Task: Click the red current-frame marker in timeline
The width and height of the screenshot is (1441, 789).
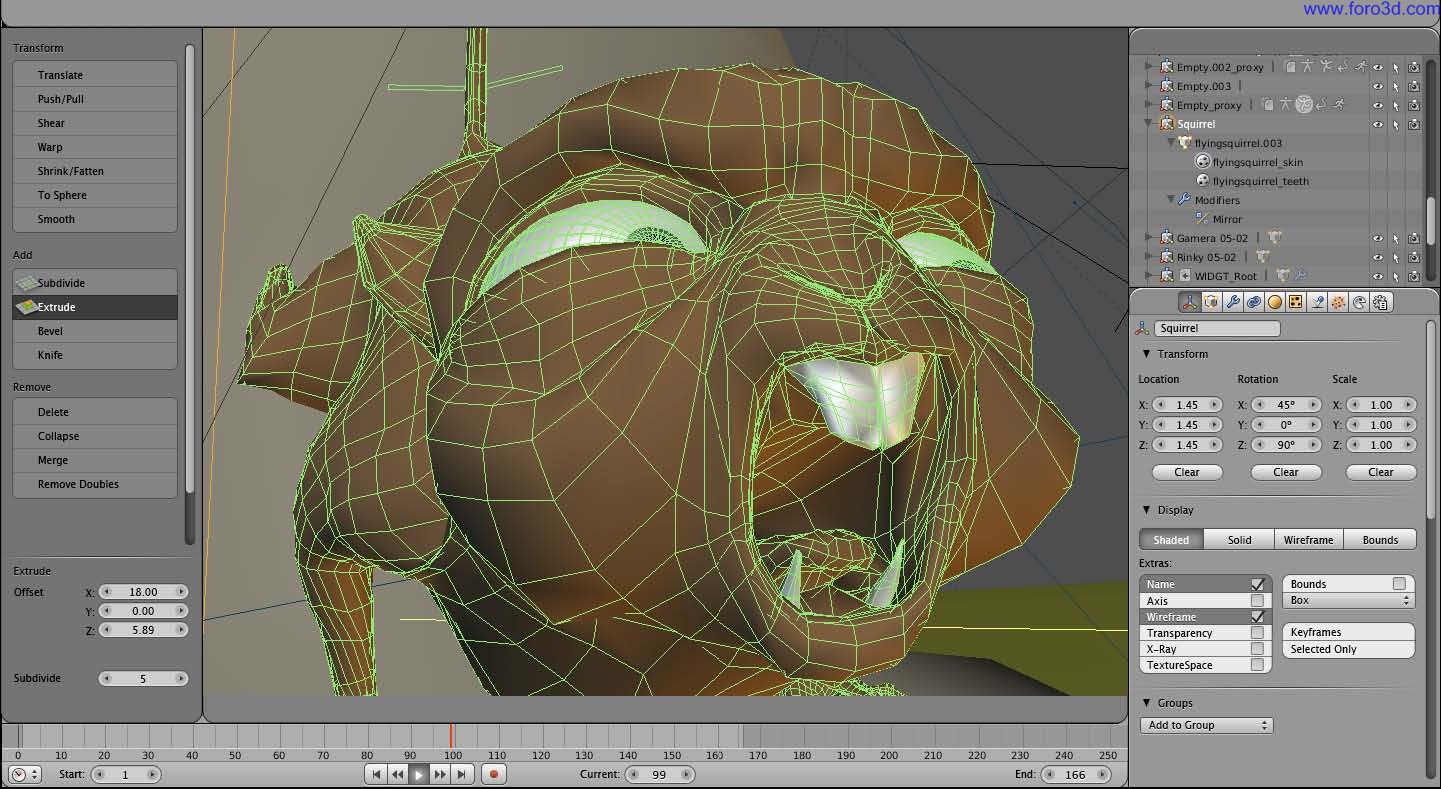Action: click(451, 736)
